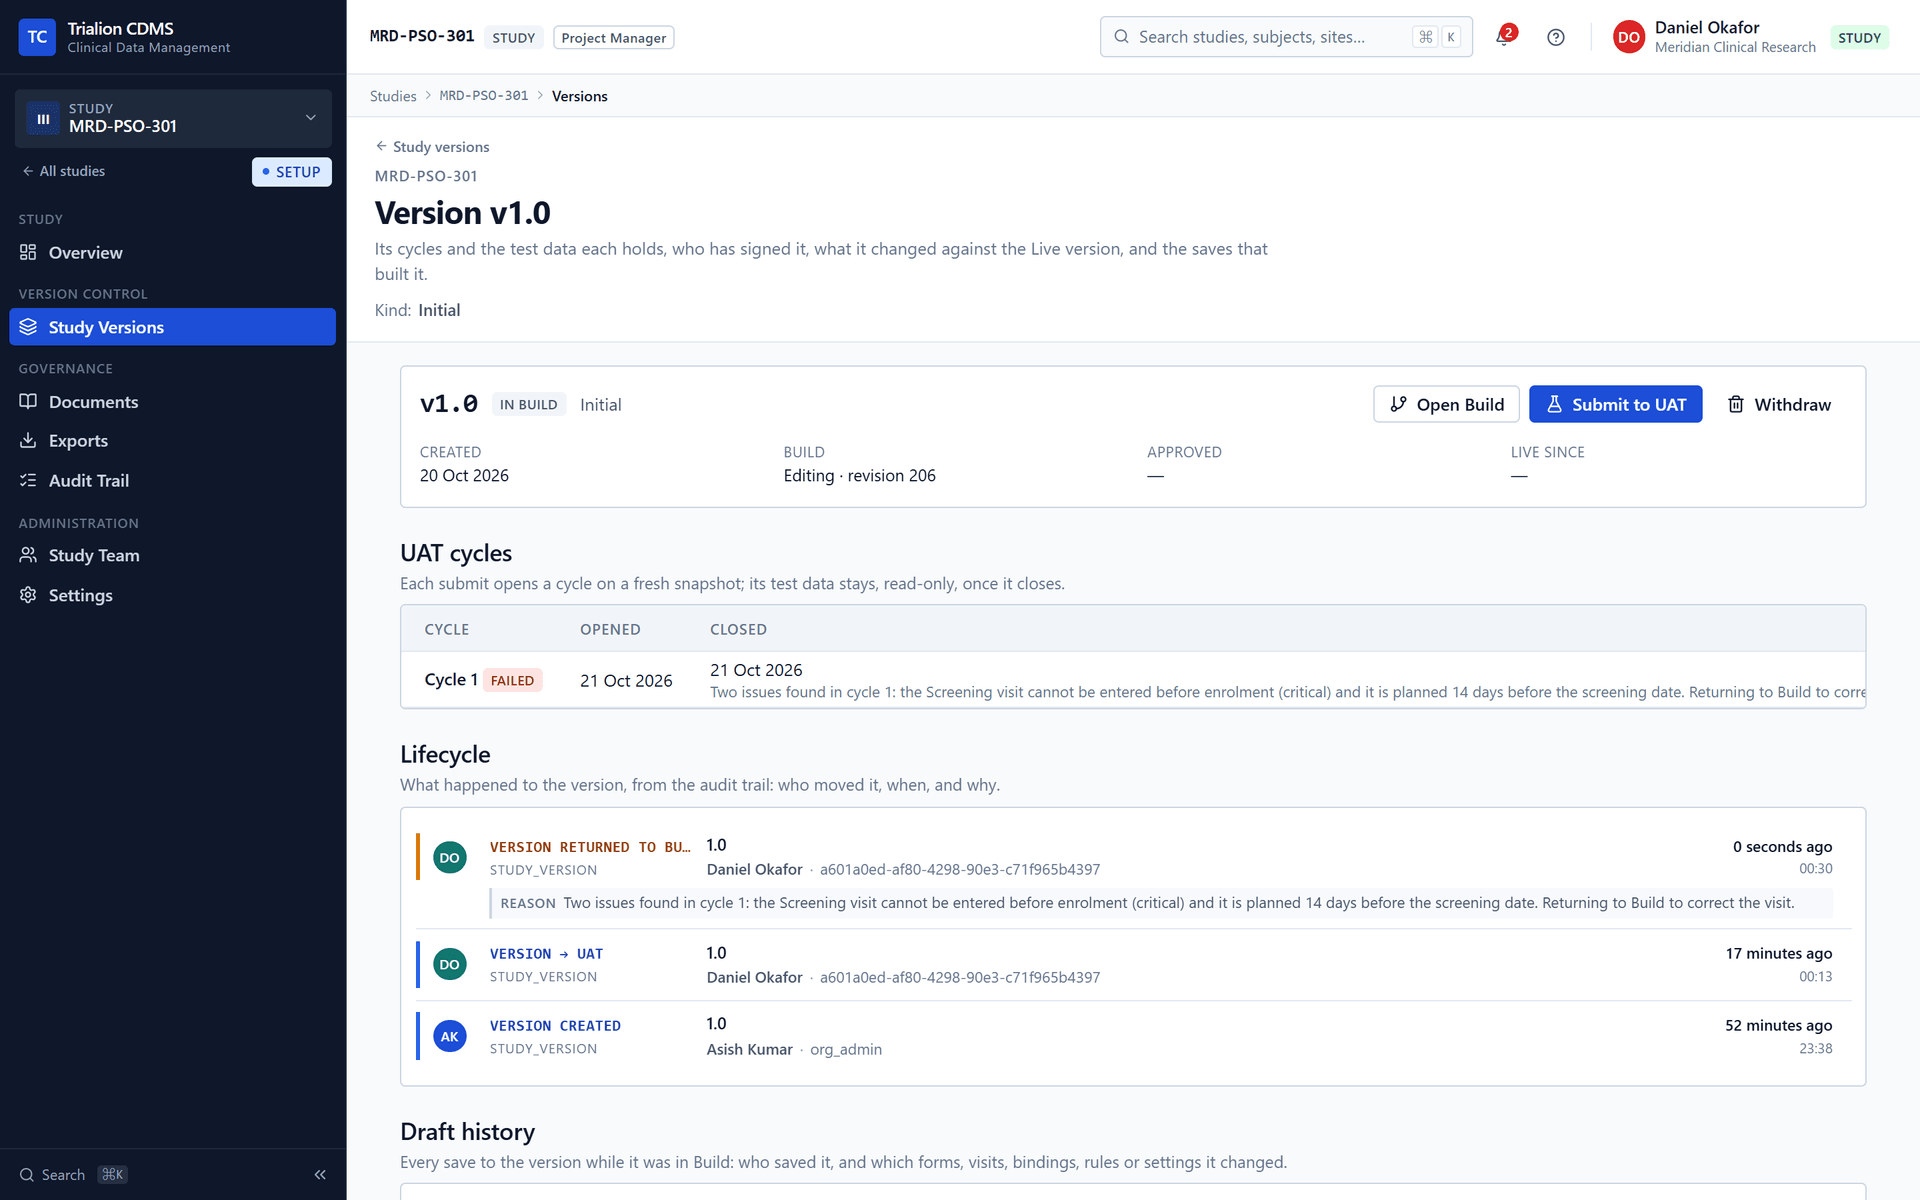Click the VERSION RETURNED TO BU… event label

click(x=590, y=847)
